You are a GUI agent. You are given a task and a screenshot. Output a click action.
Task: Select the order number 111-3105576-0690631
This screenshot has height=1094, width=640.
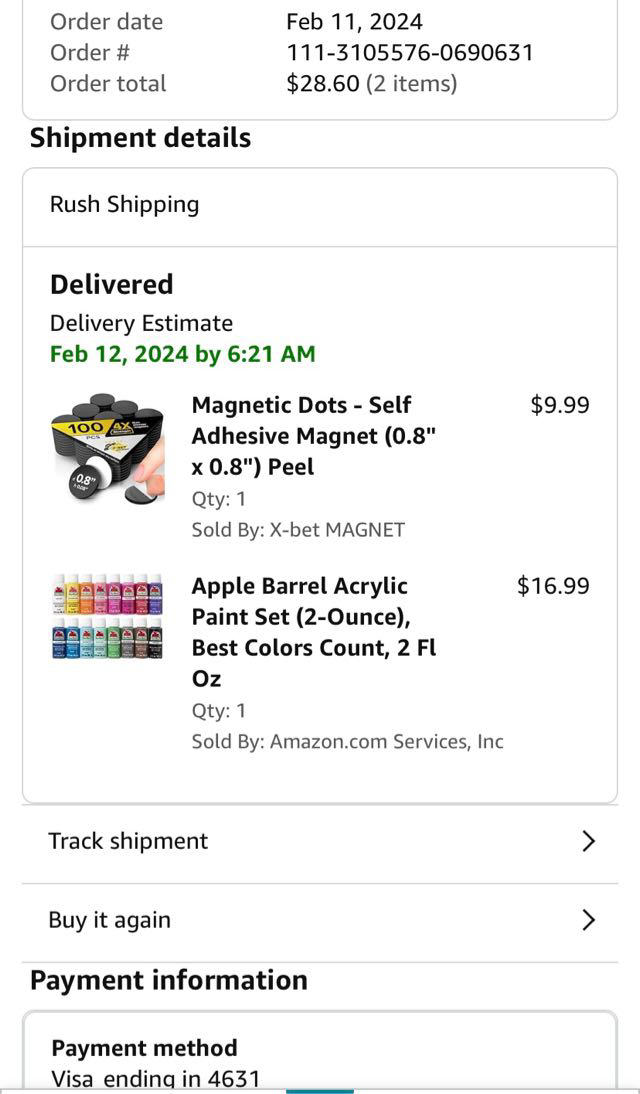410,52
